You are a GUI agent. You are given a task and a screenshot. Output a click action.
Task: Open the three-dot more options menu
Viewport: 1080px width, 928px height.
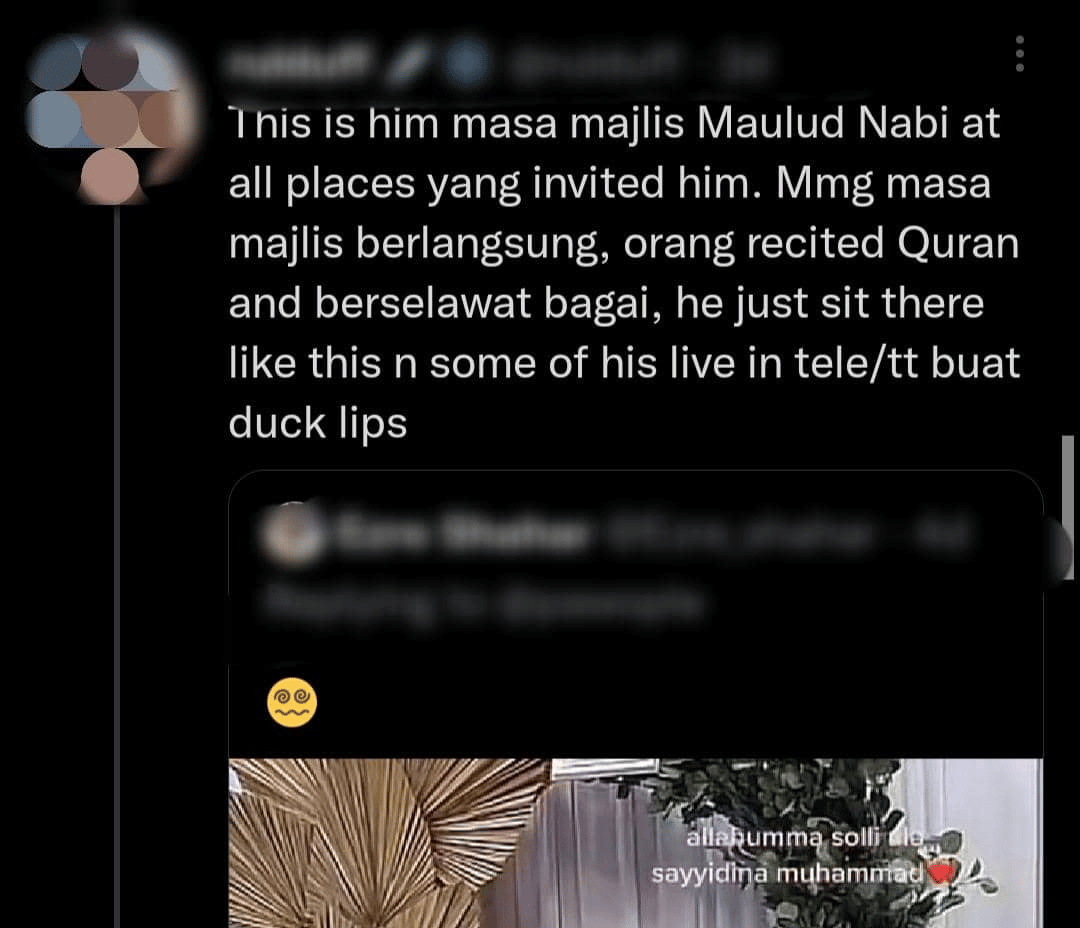pyautogui.click(x=1019, y=54)
